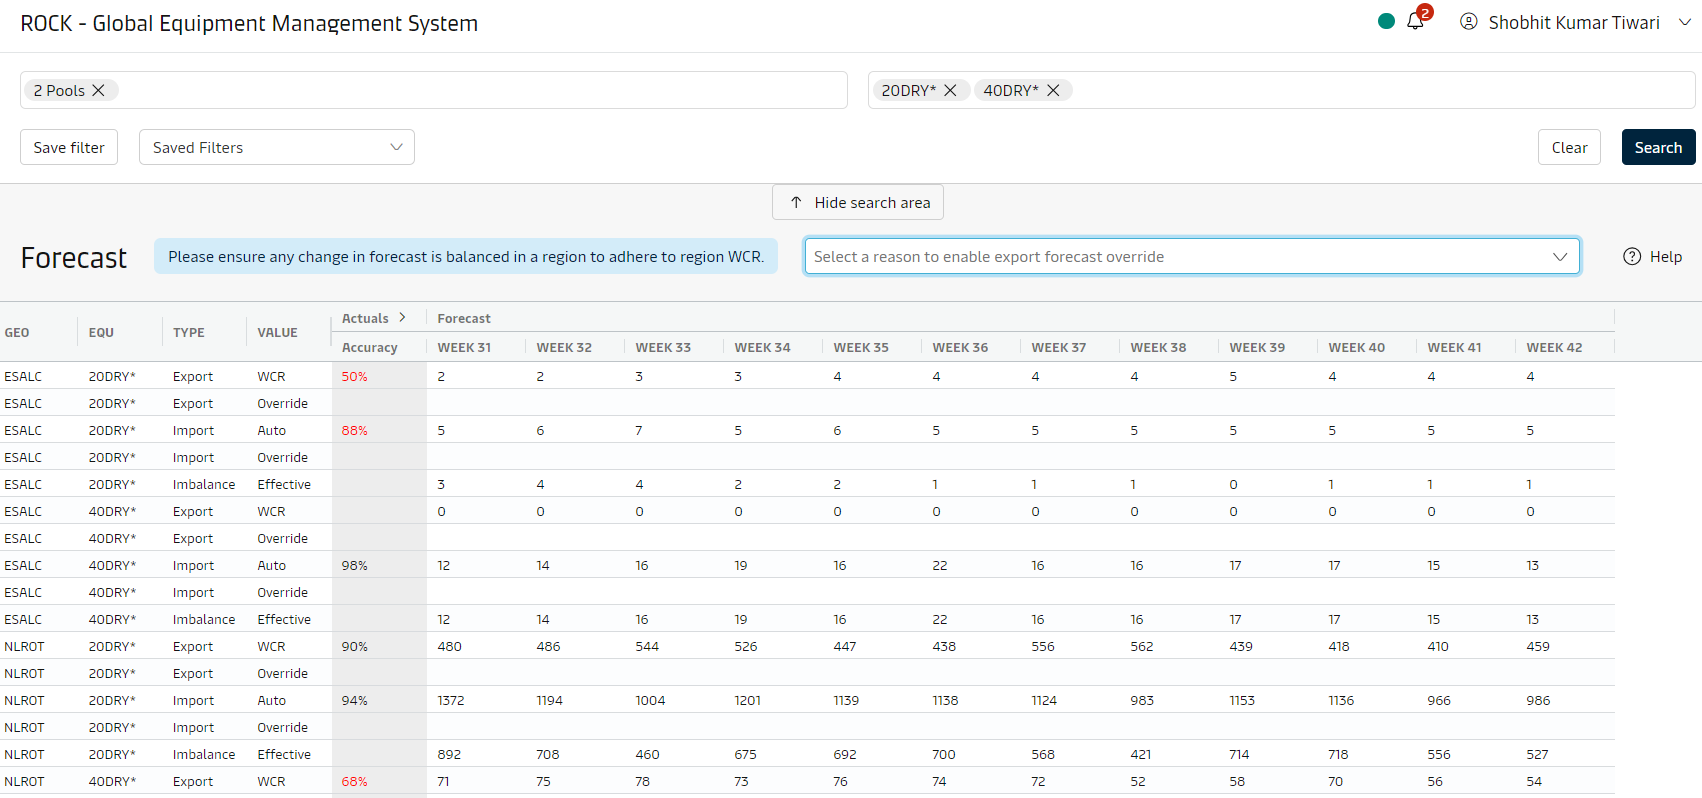Screen dimensions: 1702x798
Task: Remove the 20DRY* equipment tag
Action: pos(951,90)
